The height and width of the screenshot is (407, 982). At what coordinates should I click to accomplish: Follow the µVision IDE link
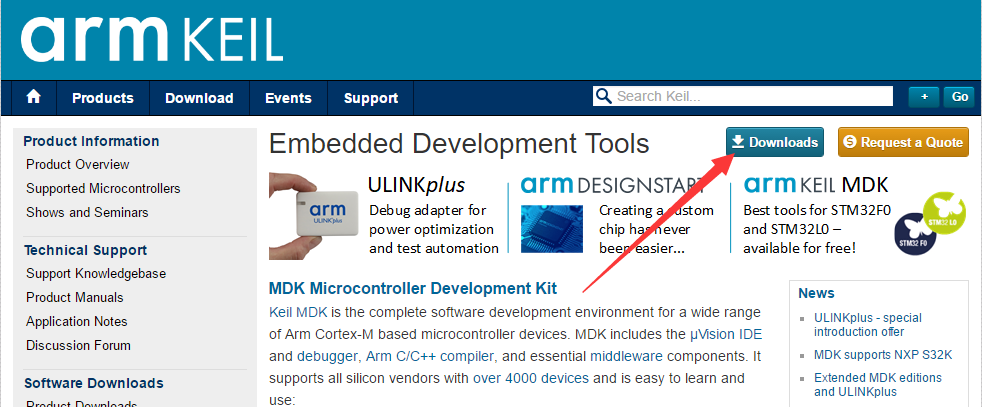click(x=726, y=334)
